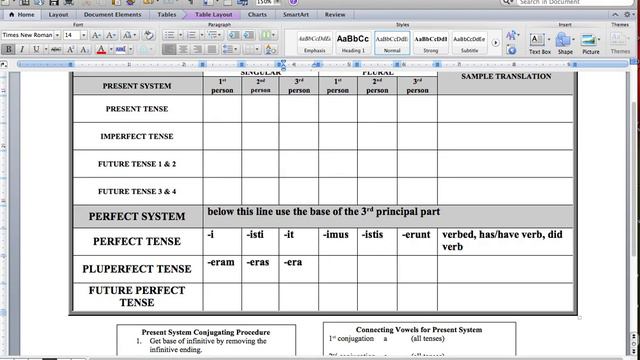Switch to the Layout tab
Screen dimensions: 640x360
point(58,14)
